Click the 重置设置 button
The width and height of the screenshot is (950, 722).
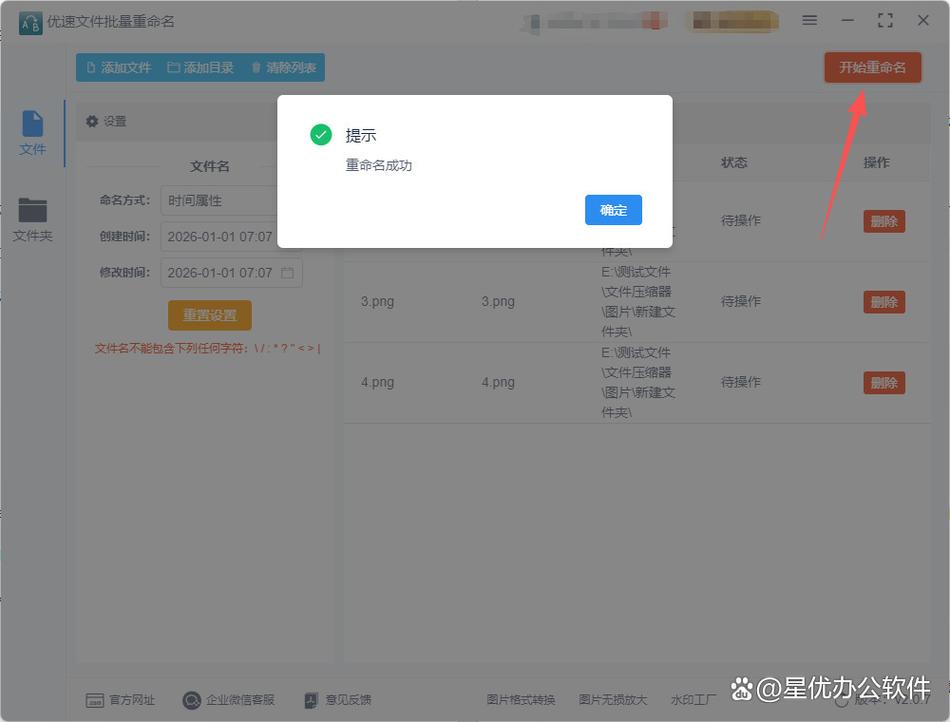pyautogui.click(x=210, y=315)
